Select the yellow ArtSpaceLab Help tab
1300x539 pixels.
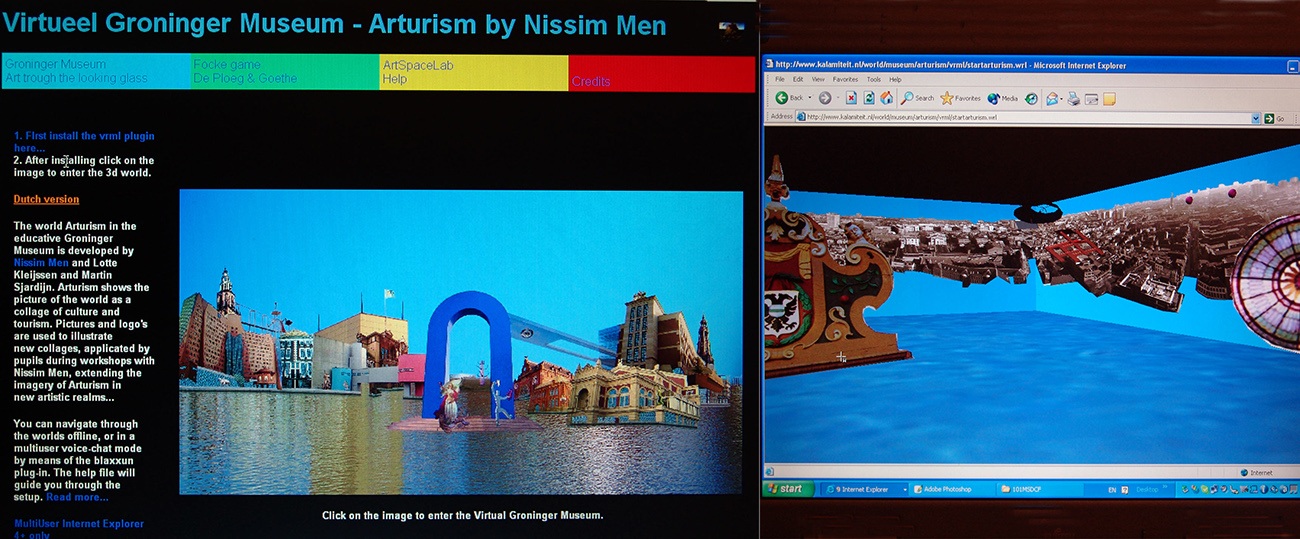tap(474, 72)
